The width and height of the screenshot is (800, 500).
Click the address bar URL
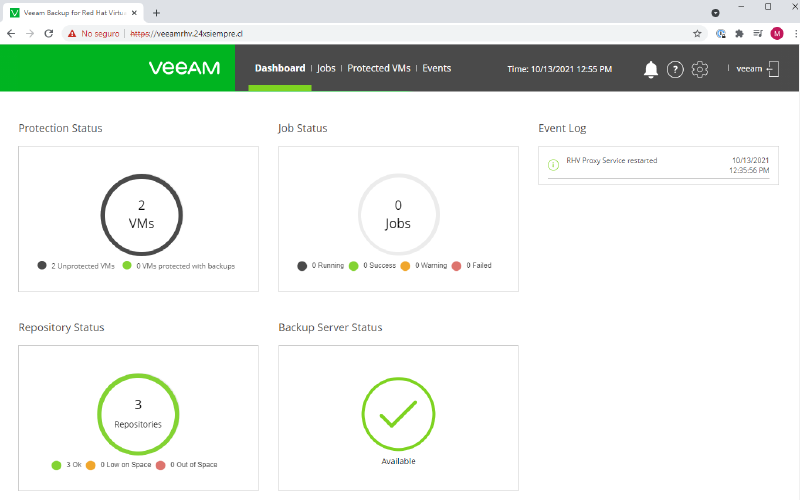click(x=186, y=34)
